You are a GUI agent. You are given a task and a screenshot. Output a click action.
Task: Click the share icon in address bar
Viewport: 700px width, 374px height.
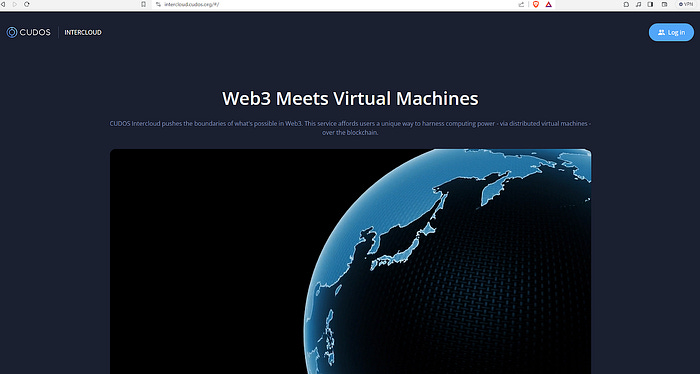tap(521, 4)
